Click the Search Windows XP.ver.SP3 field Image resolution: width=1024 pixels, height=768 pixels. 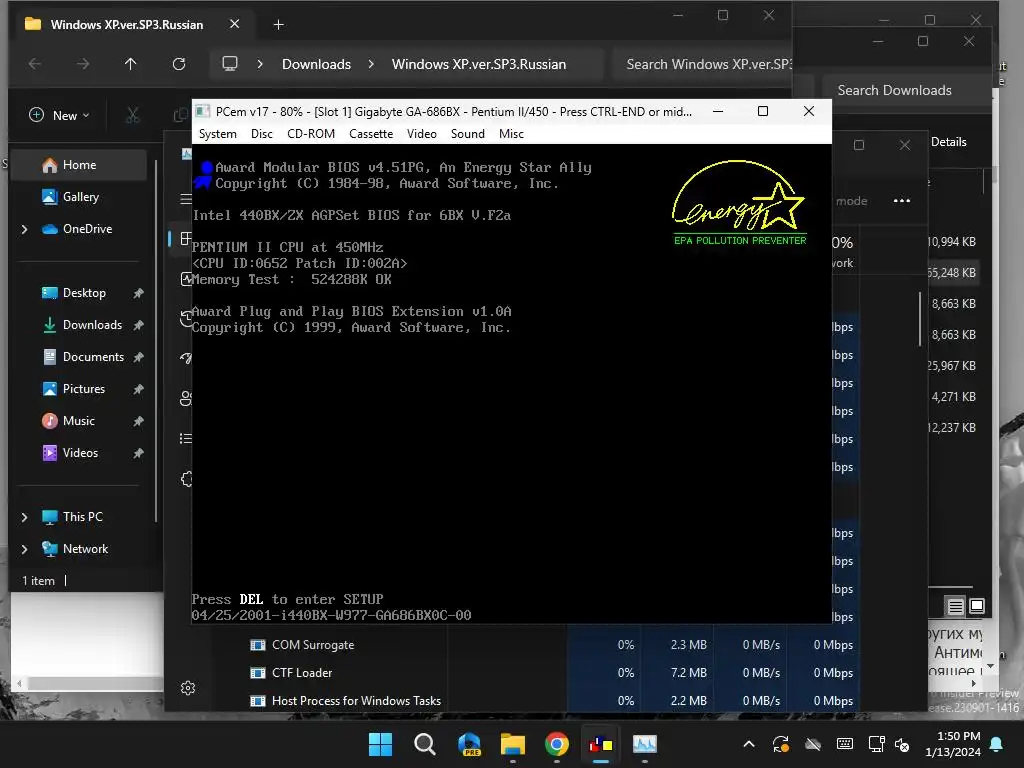[702, 64]
